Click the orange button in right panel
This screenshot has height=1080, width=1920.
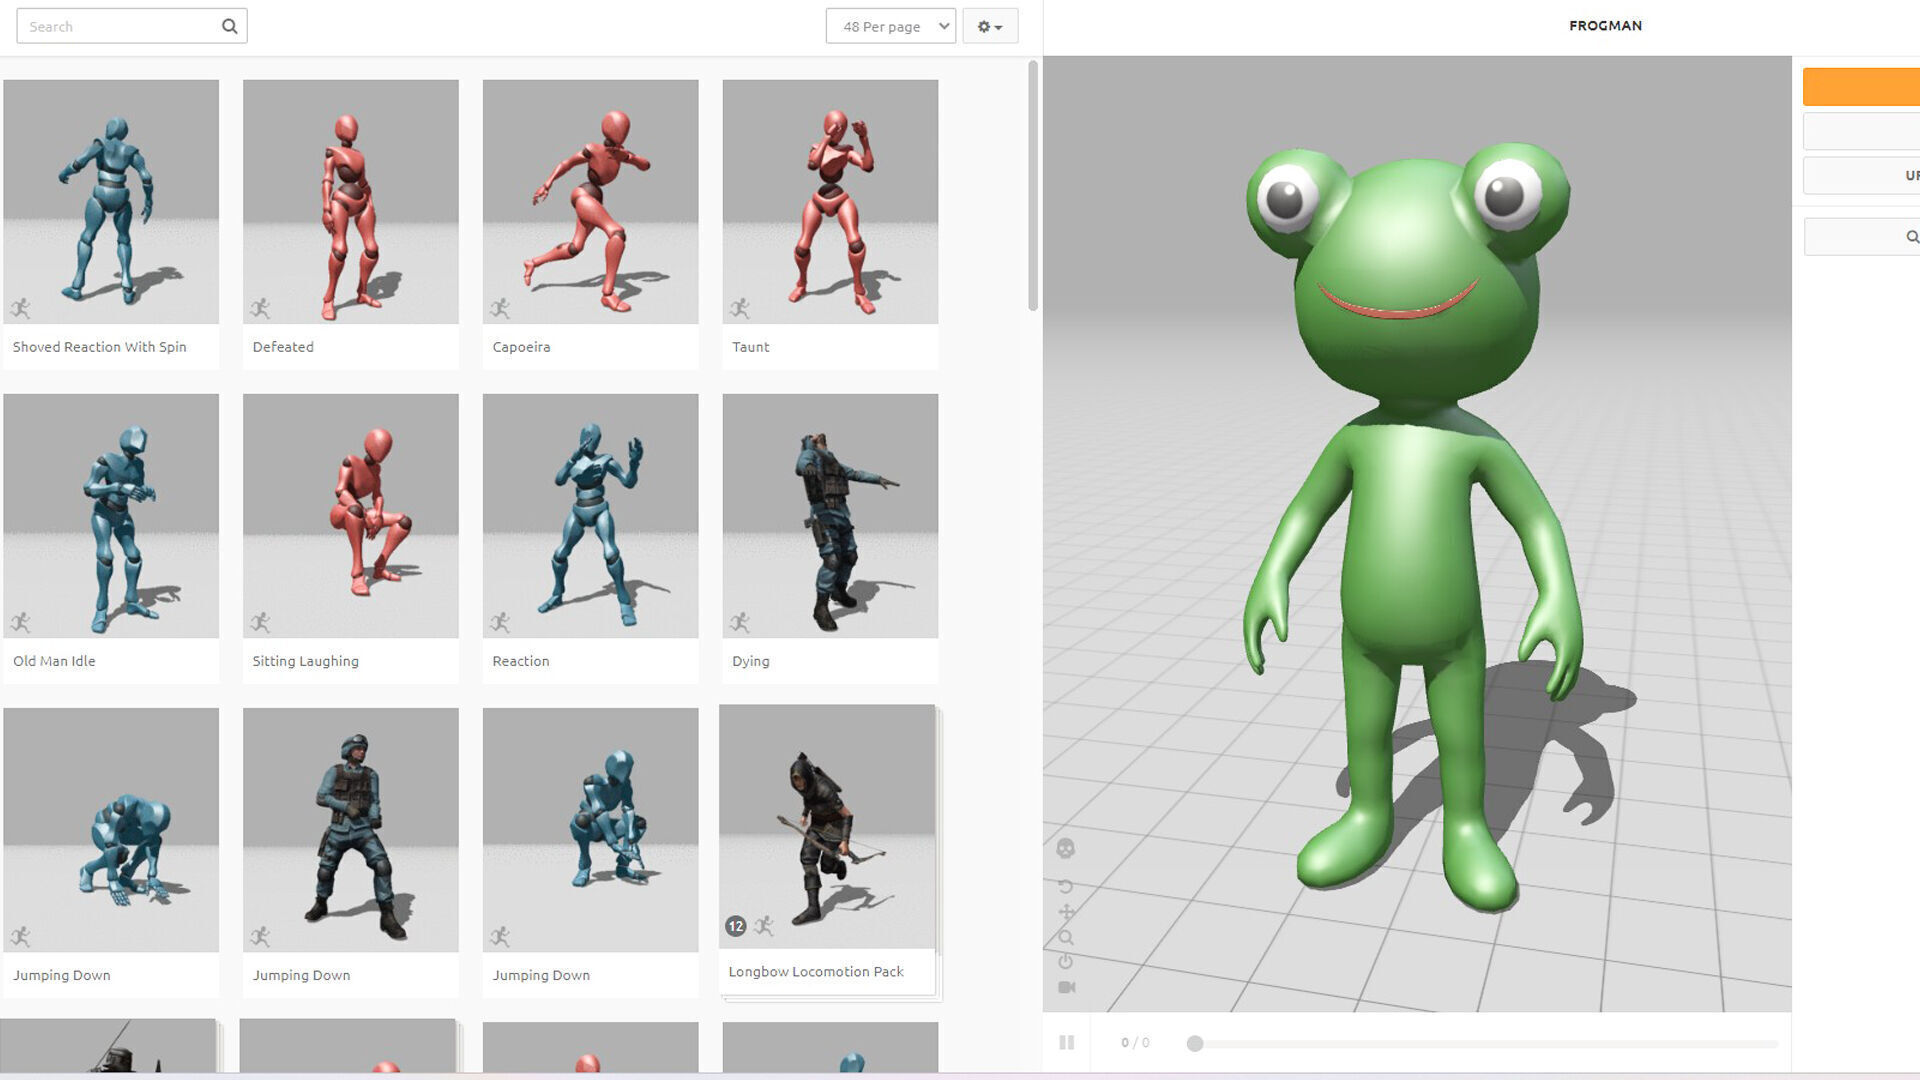point(1861,87)
